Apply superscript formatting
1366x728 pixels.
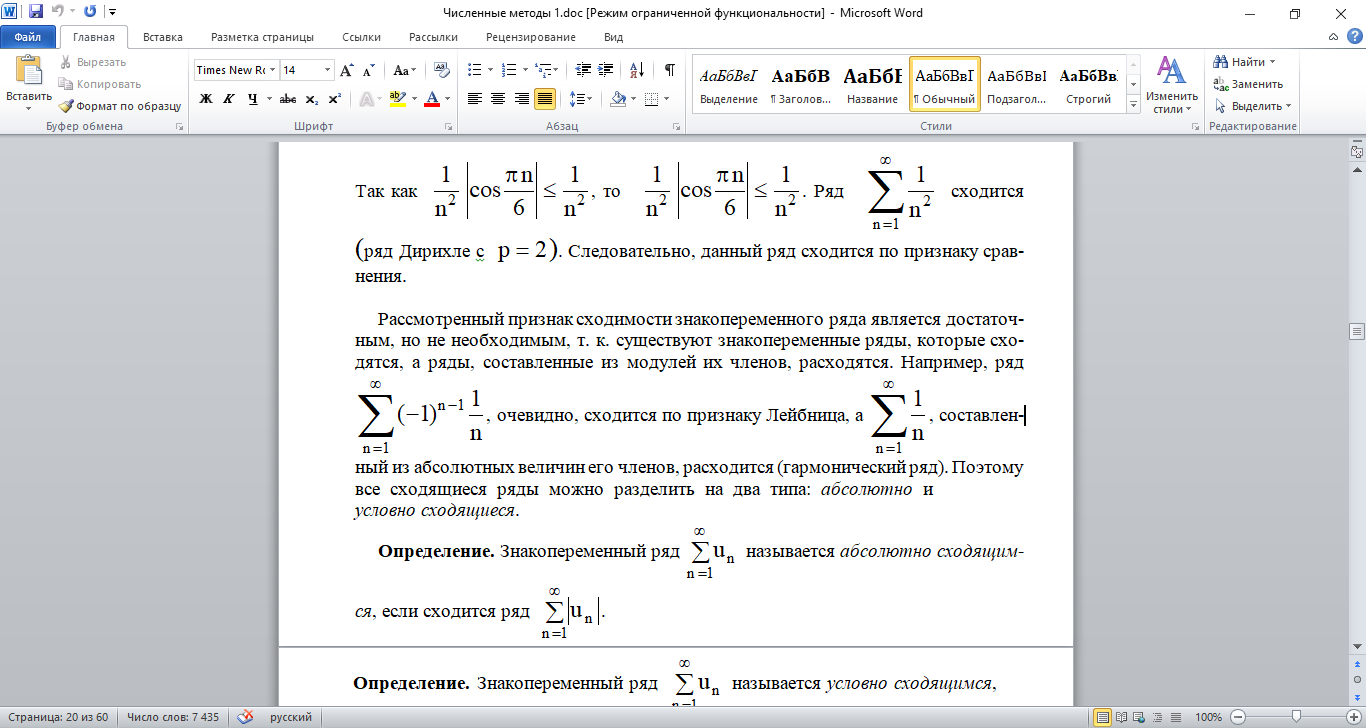(334, 98)
